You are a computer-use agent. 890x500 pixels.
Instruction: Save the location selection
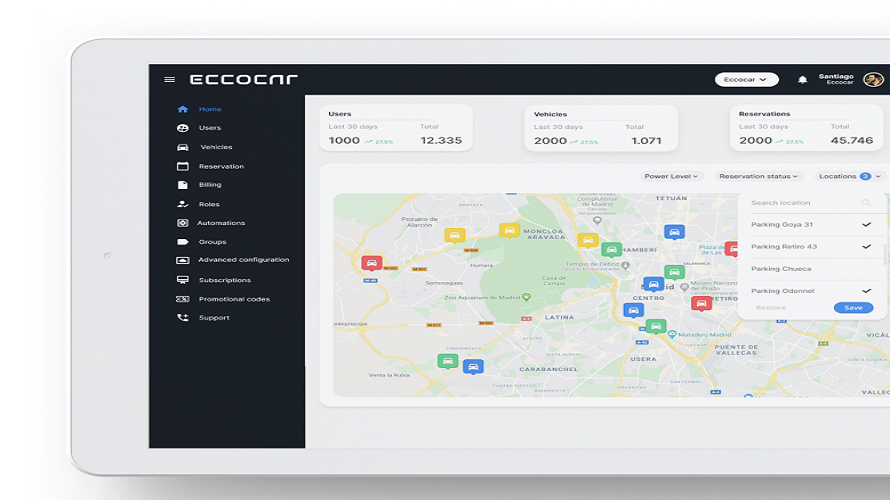[x=853, y=308]
